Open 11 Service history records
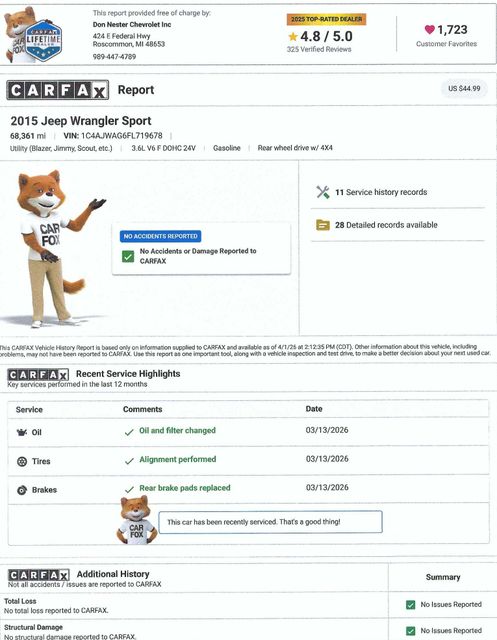497x640 pixels. click(x=381, y=192)
